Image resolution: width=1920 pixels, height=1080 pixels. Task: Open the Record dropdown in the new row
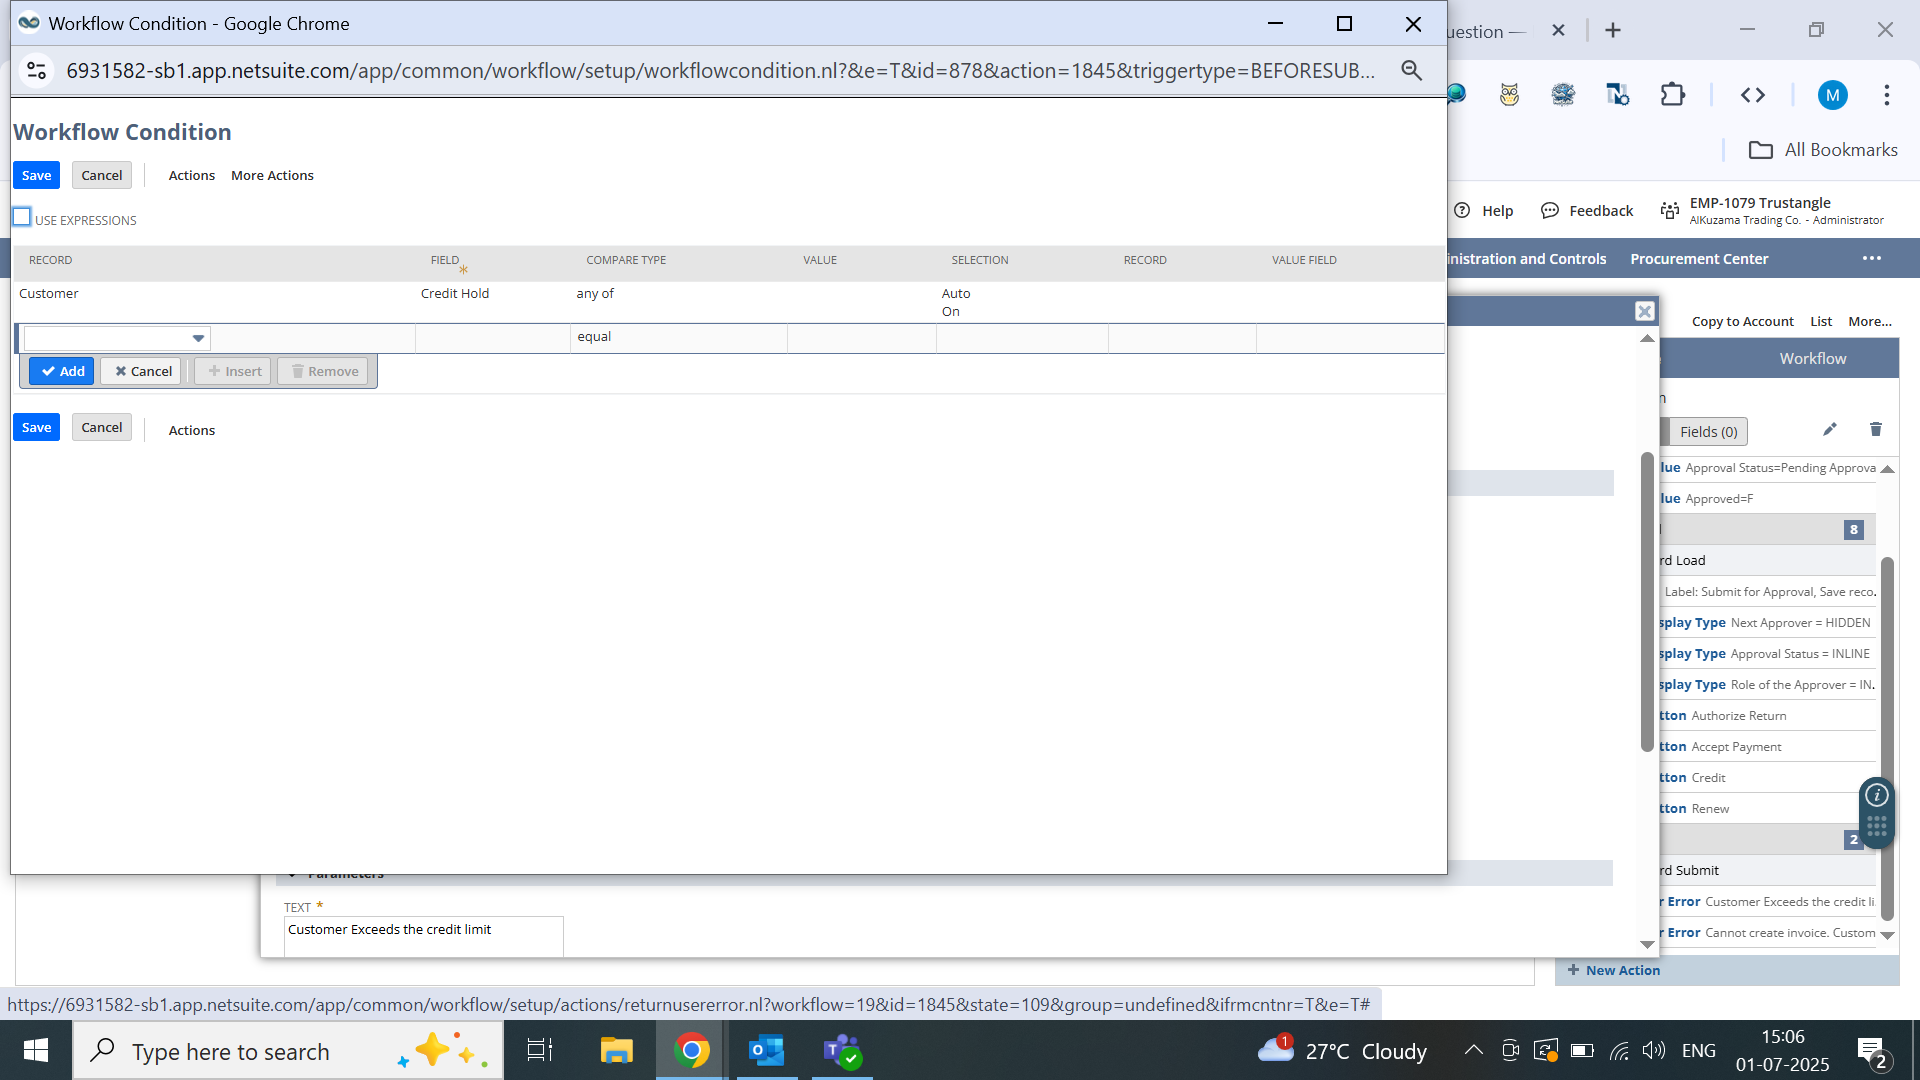(x=199, y=338)
